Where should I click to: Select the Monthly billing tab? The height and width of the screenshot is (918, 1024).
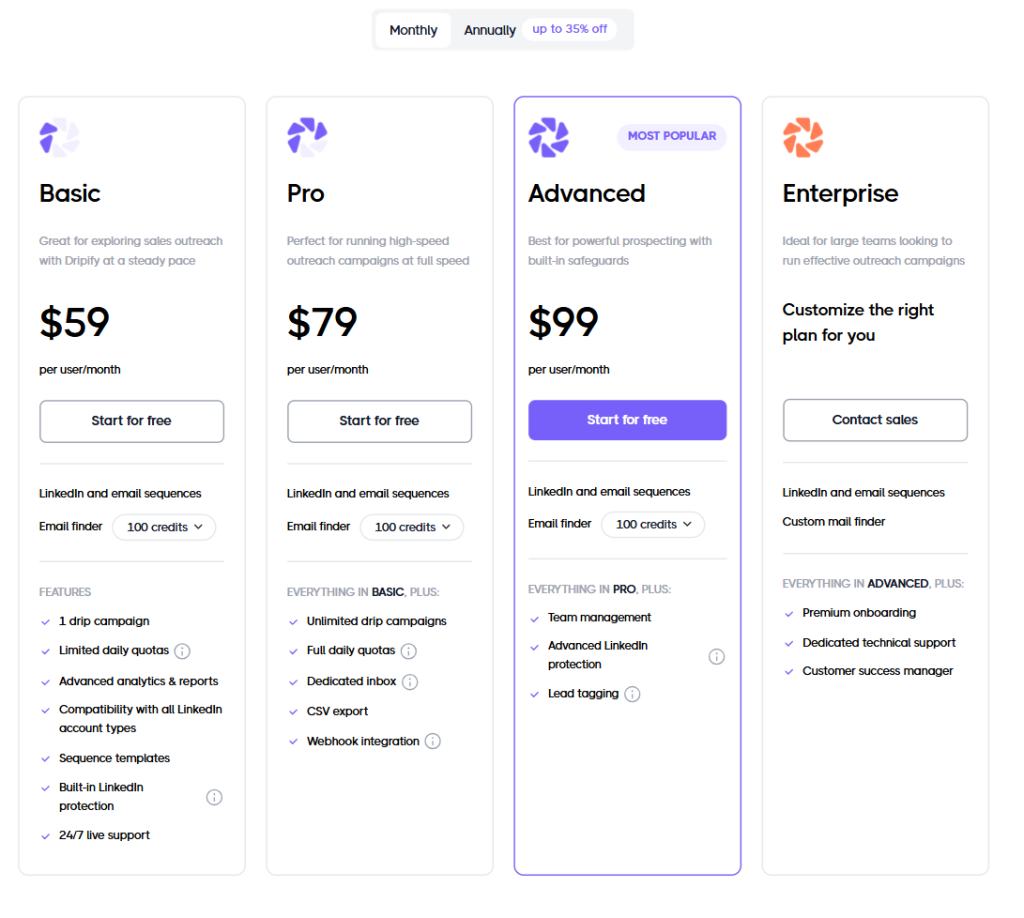coord(412,30)
